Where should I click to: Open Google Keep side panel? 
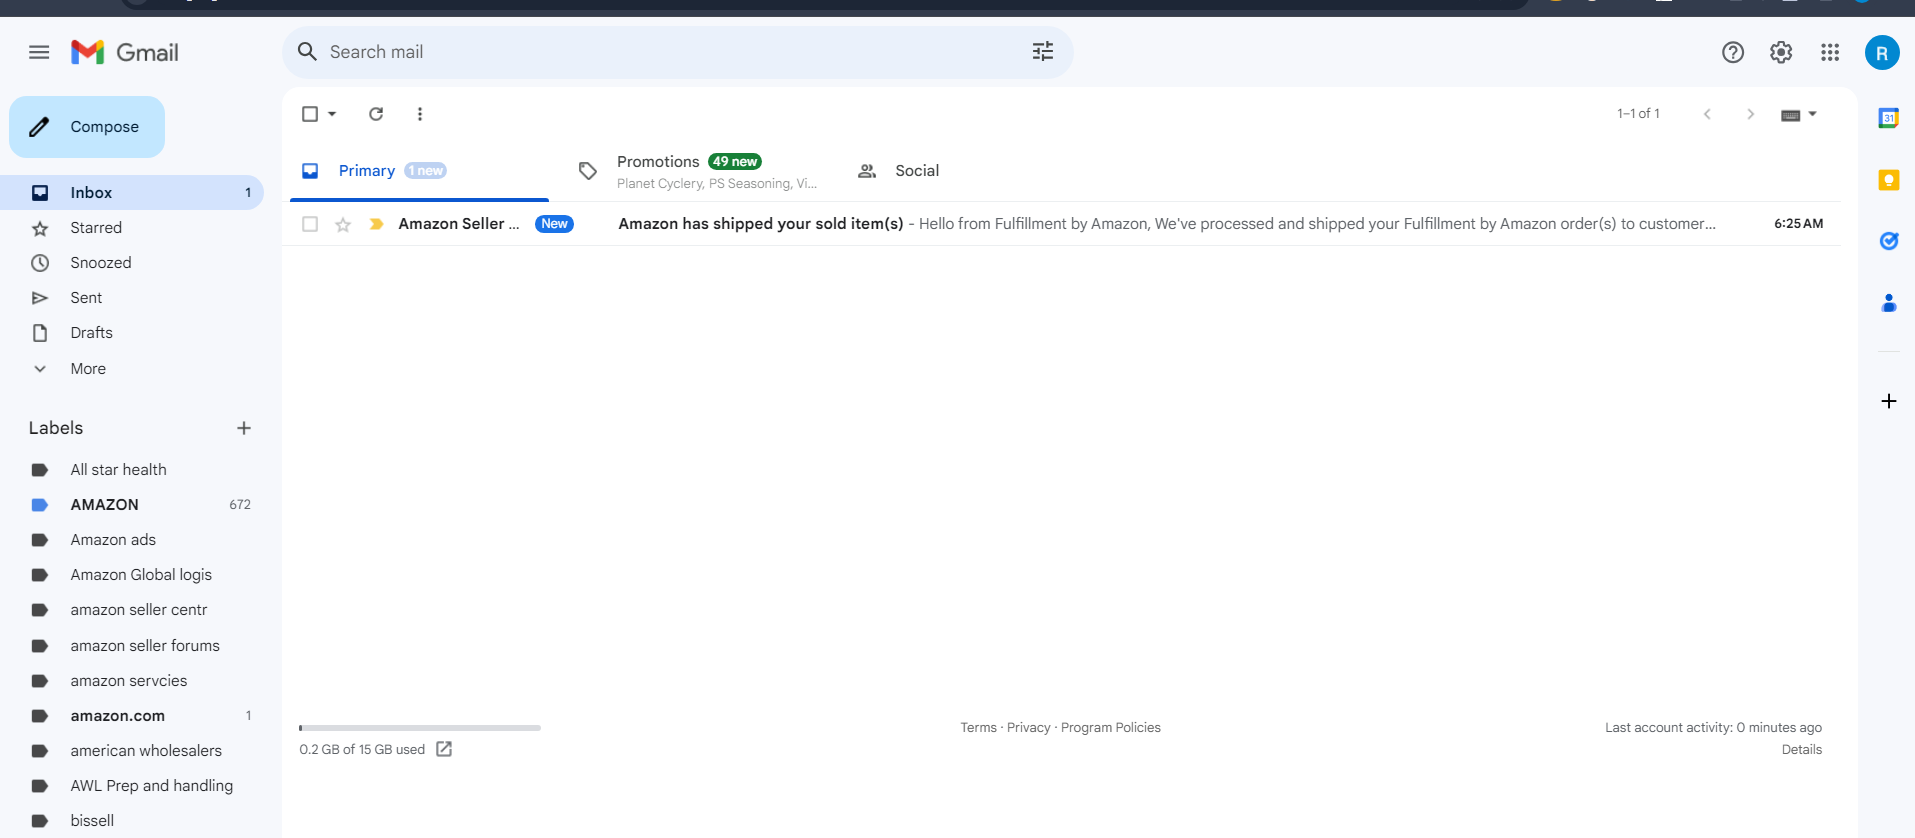coord(1889,180)
